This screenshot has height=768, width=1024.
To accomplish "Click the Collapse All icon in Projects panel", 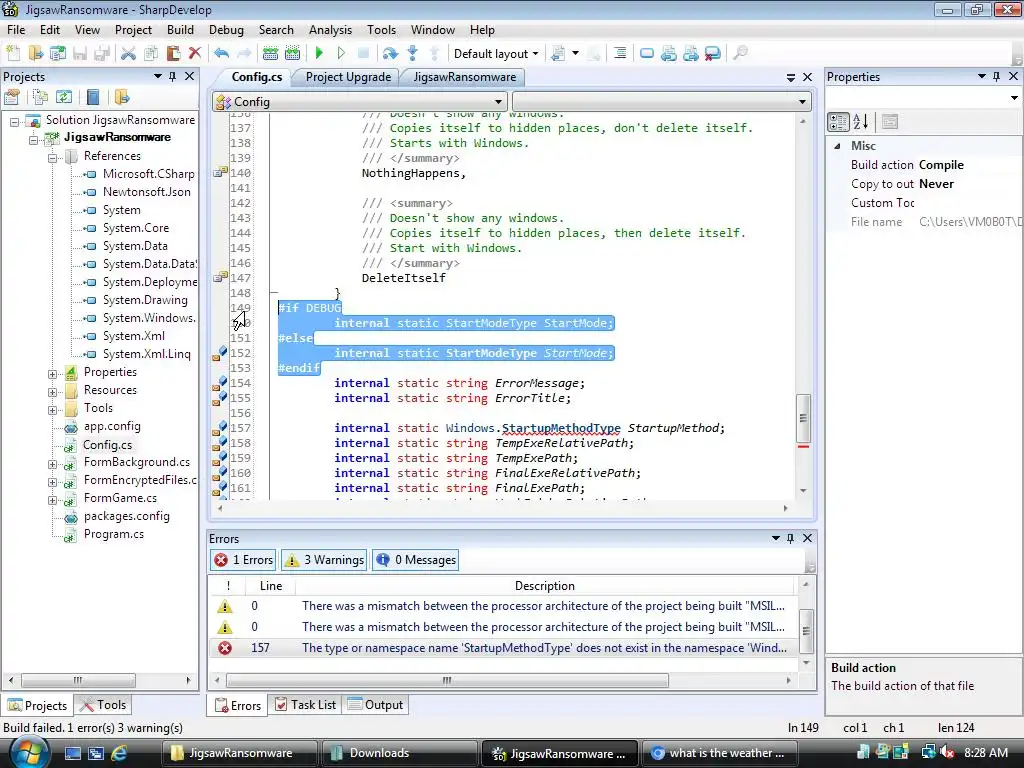I will [93, 97].
